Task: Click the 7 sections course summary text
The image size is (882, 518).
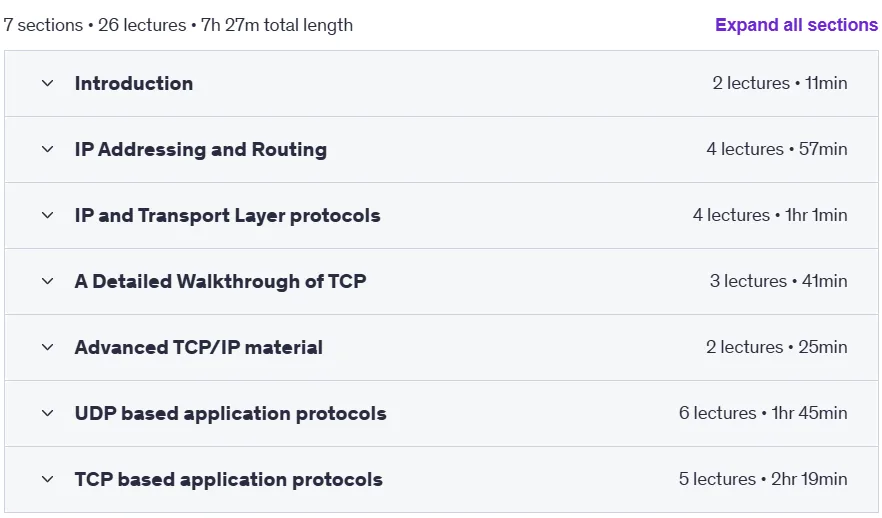Action: [x=178, y=25]
